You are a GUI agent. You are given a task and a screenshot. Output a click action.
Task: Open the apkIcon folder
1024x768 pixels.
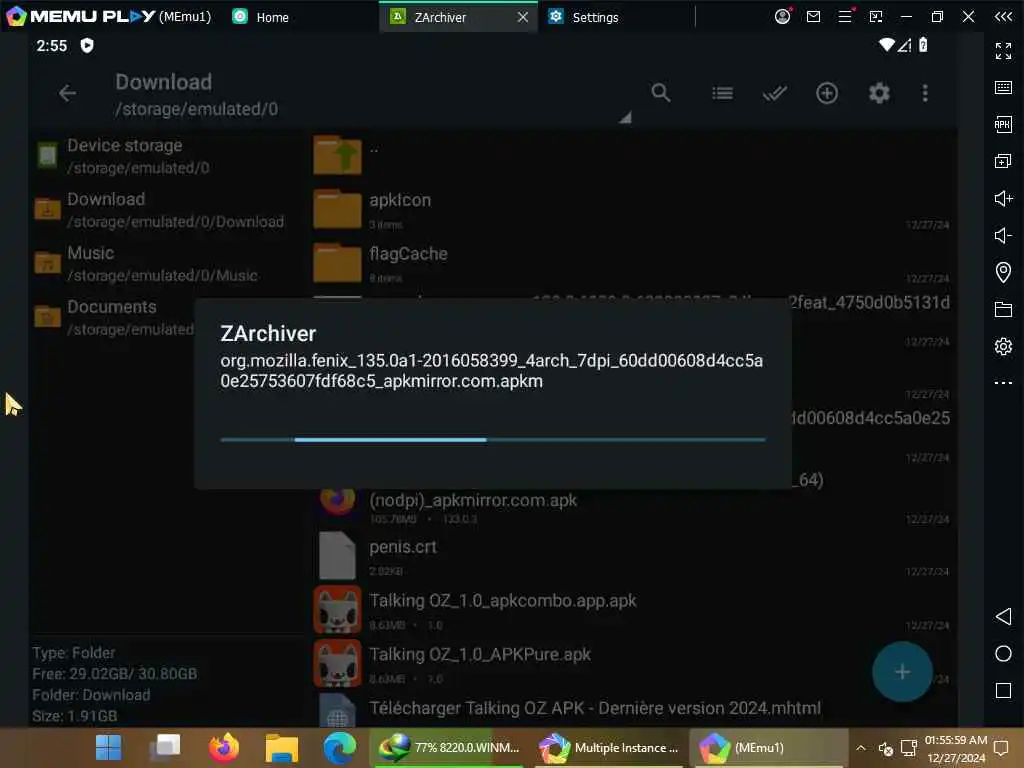(633, 209)
